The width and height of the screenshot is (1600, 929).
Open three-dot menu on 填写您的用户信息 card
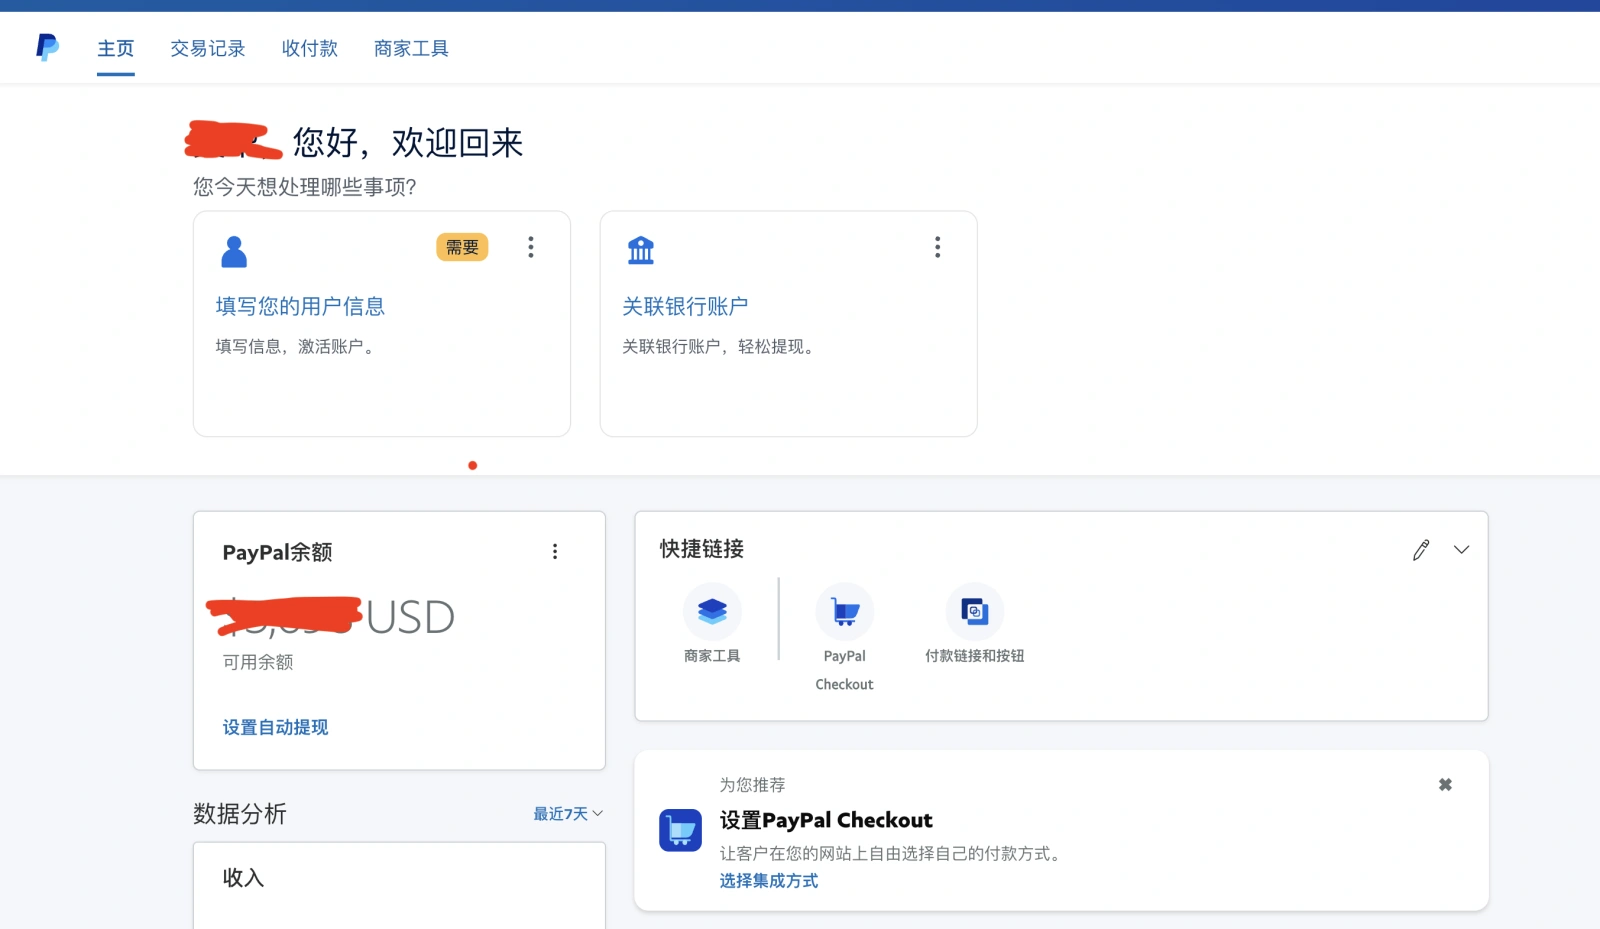click(531, 247)
